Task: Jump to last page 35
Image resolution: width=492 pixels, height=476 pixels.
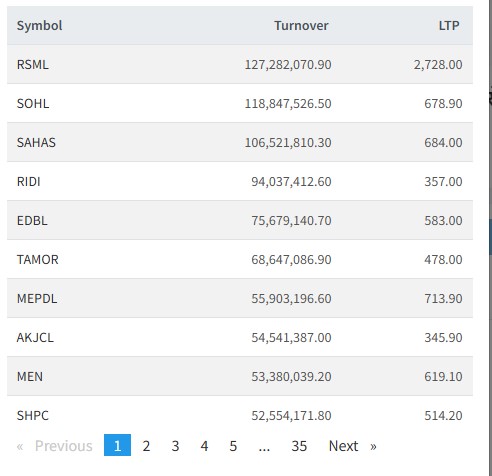Action: pyautogui.click(x=299, y=446)
